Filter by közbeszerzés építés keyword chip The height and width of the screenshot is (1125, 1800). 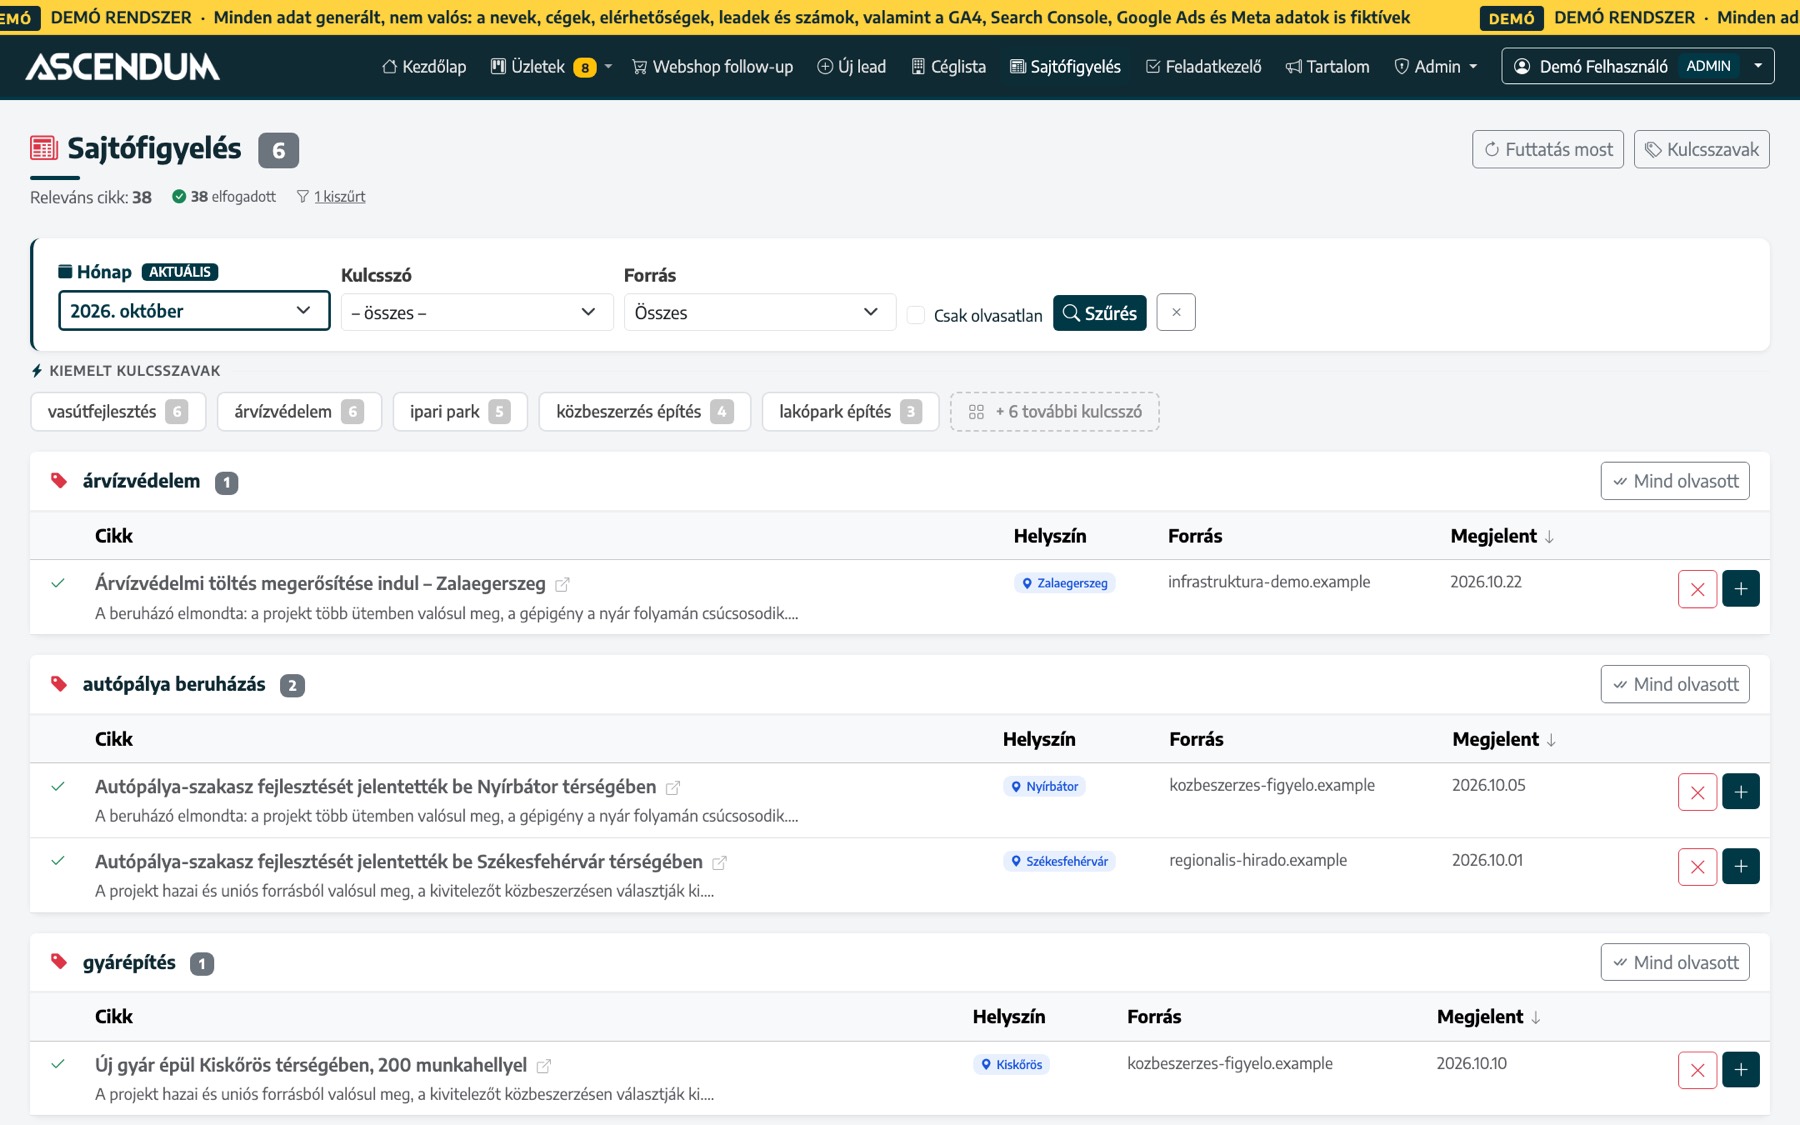(x=644, y=412)
